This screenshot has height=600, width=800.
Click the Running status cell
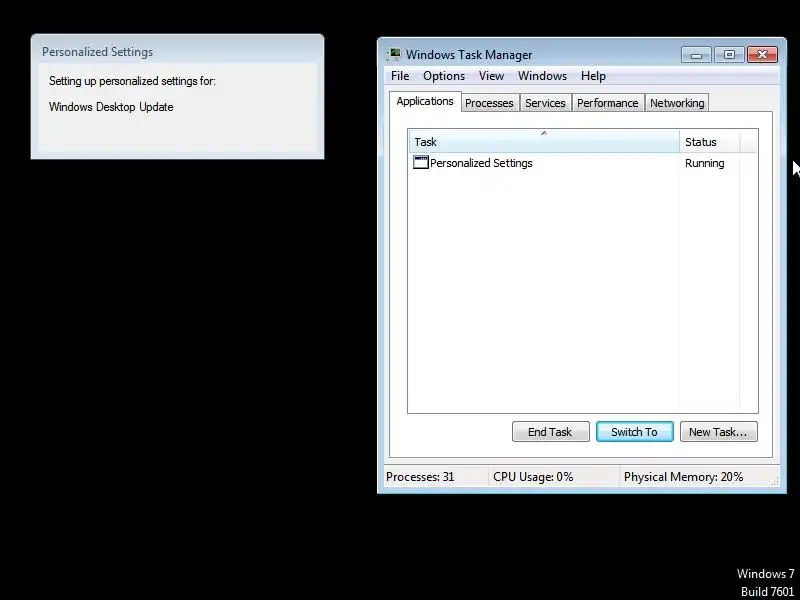[x=705, y=163]
